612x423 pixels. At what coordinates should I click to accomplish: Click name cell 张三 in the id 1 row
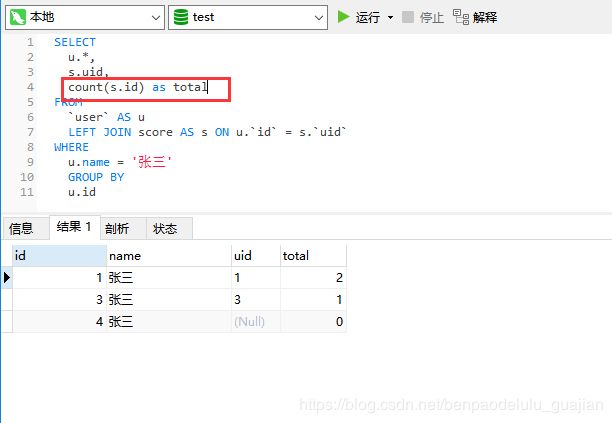pos(169,278)
